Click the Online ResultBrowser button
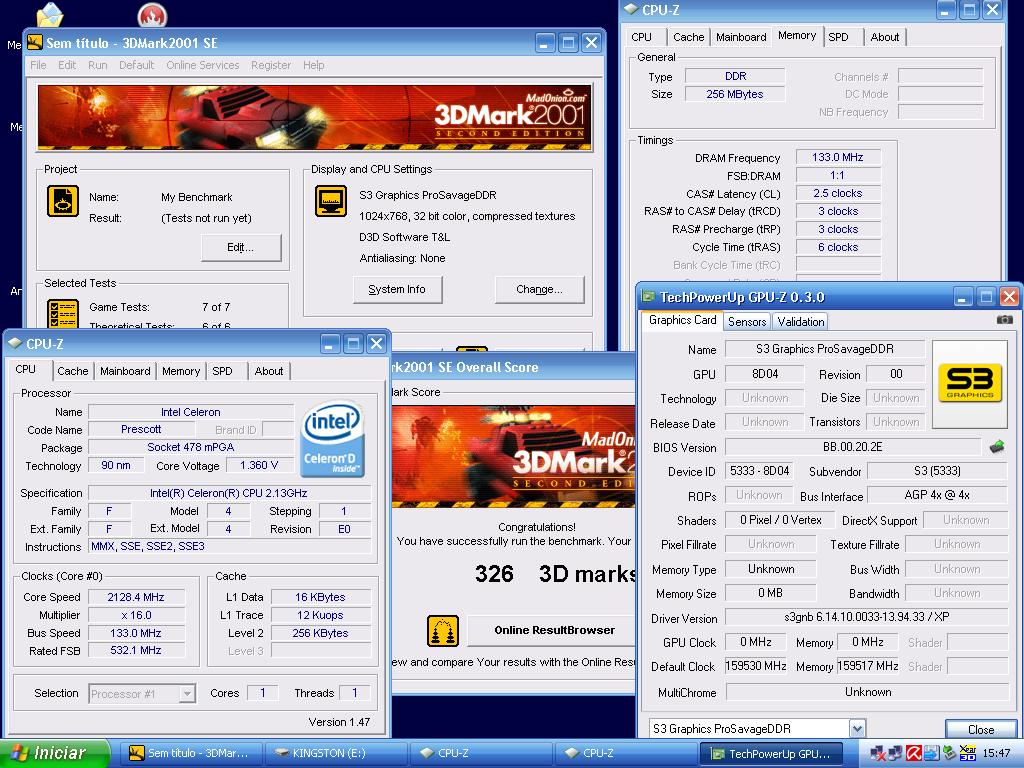The image size is (1024, 768). (x=554, y=630)
